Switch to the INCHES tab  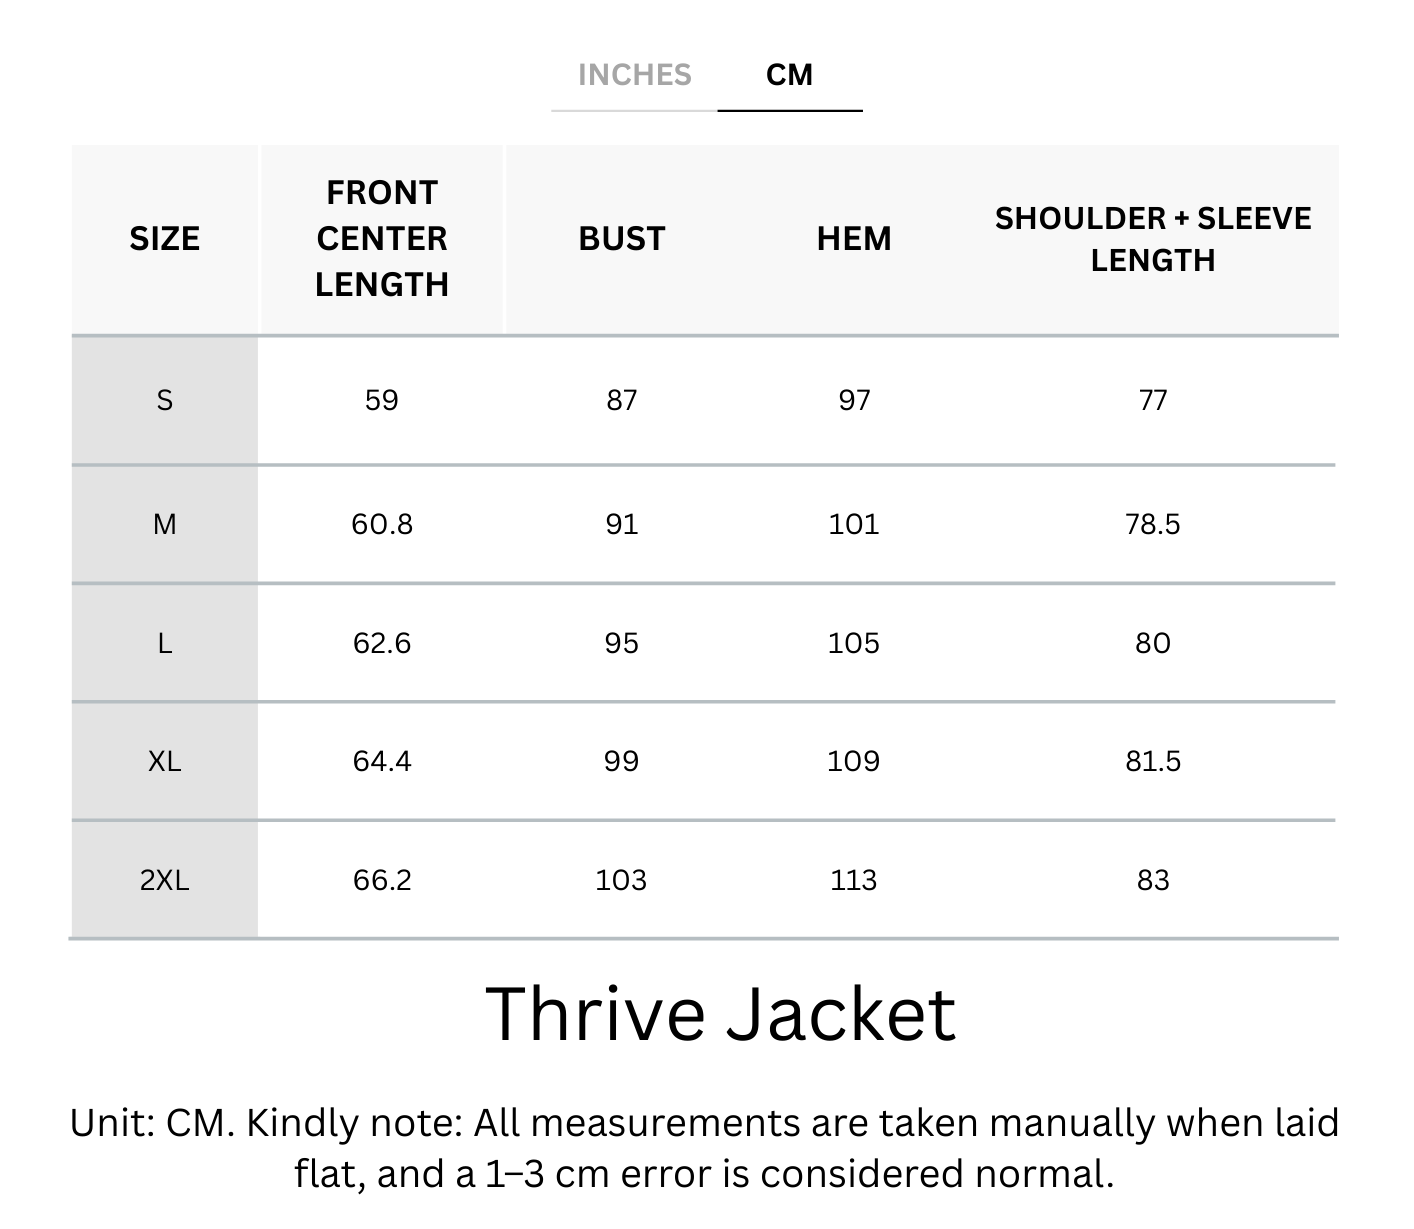coord(634,75)
